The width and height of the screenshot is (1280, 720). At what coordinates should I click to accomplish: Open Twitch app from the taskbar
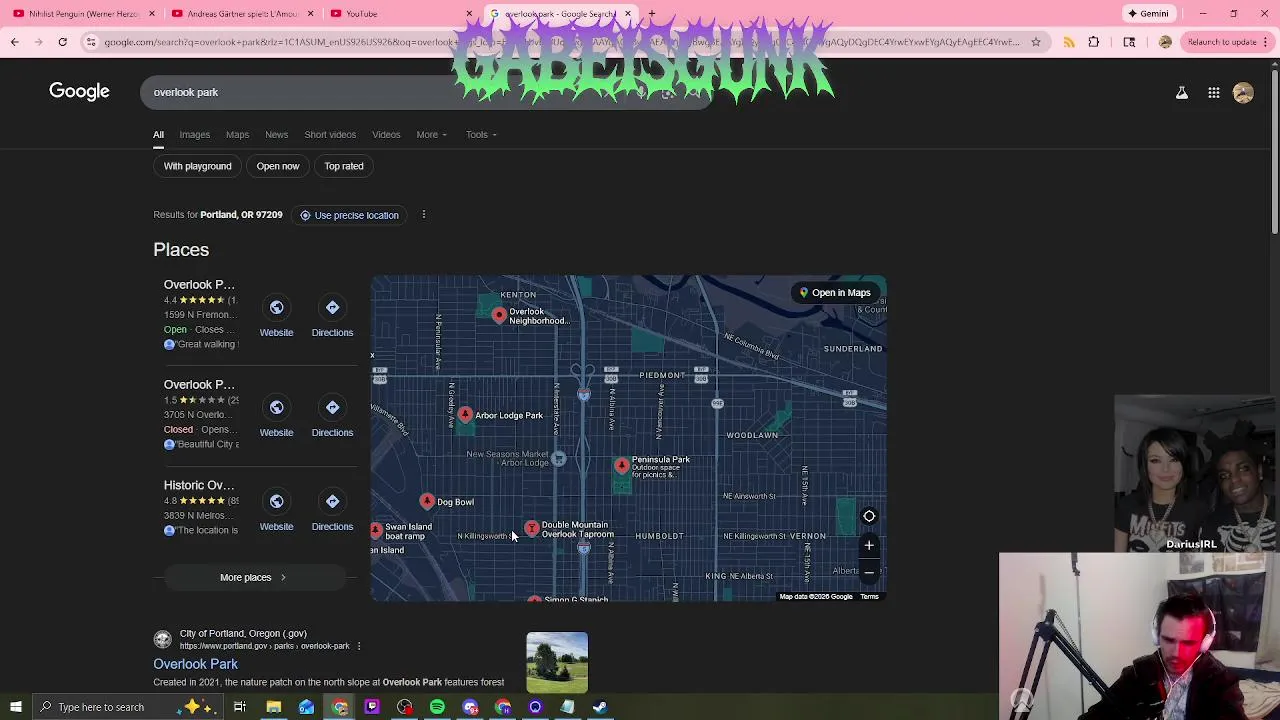[372, 707]
